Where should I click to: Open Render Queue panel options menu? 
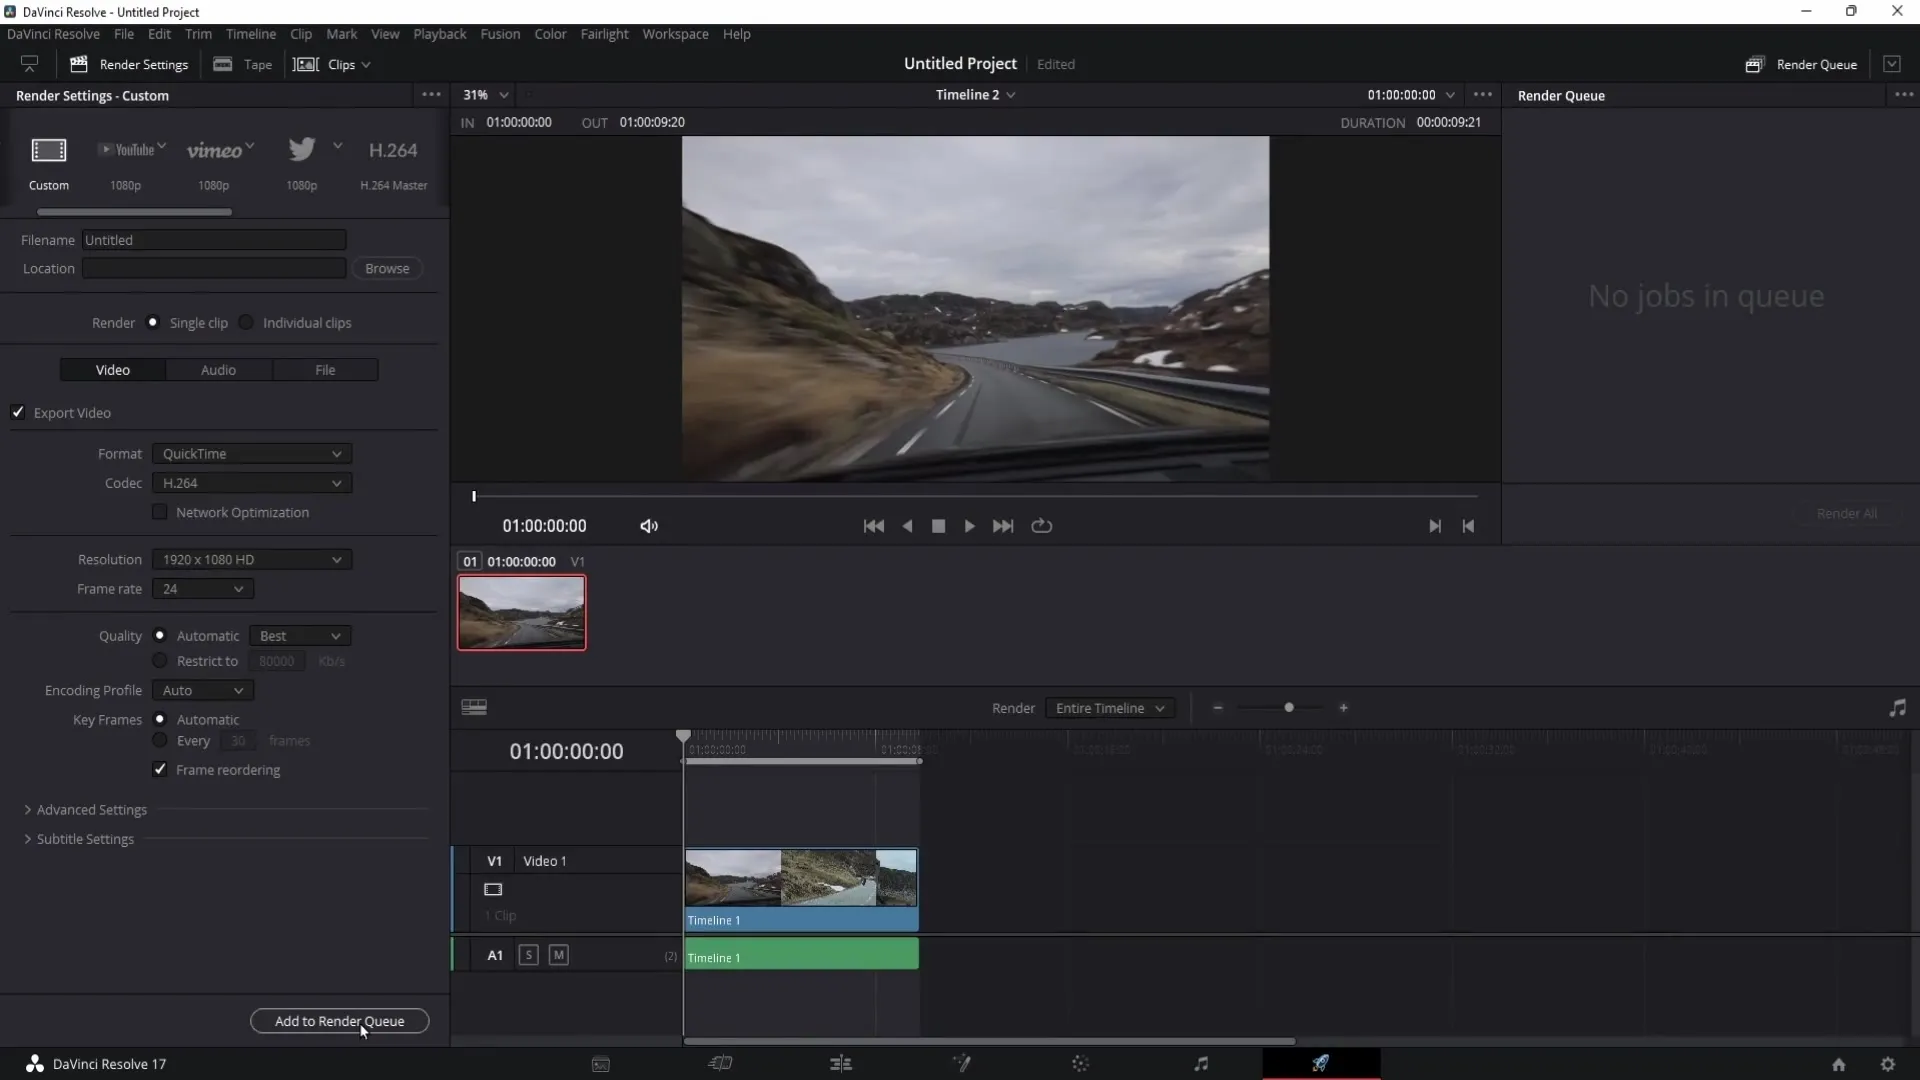pos(1904,95)
